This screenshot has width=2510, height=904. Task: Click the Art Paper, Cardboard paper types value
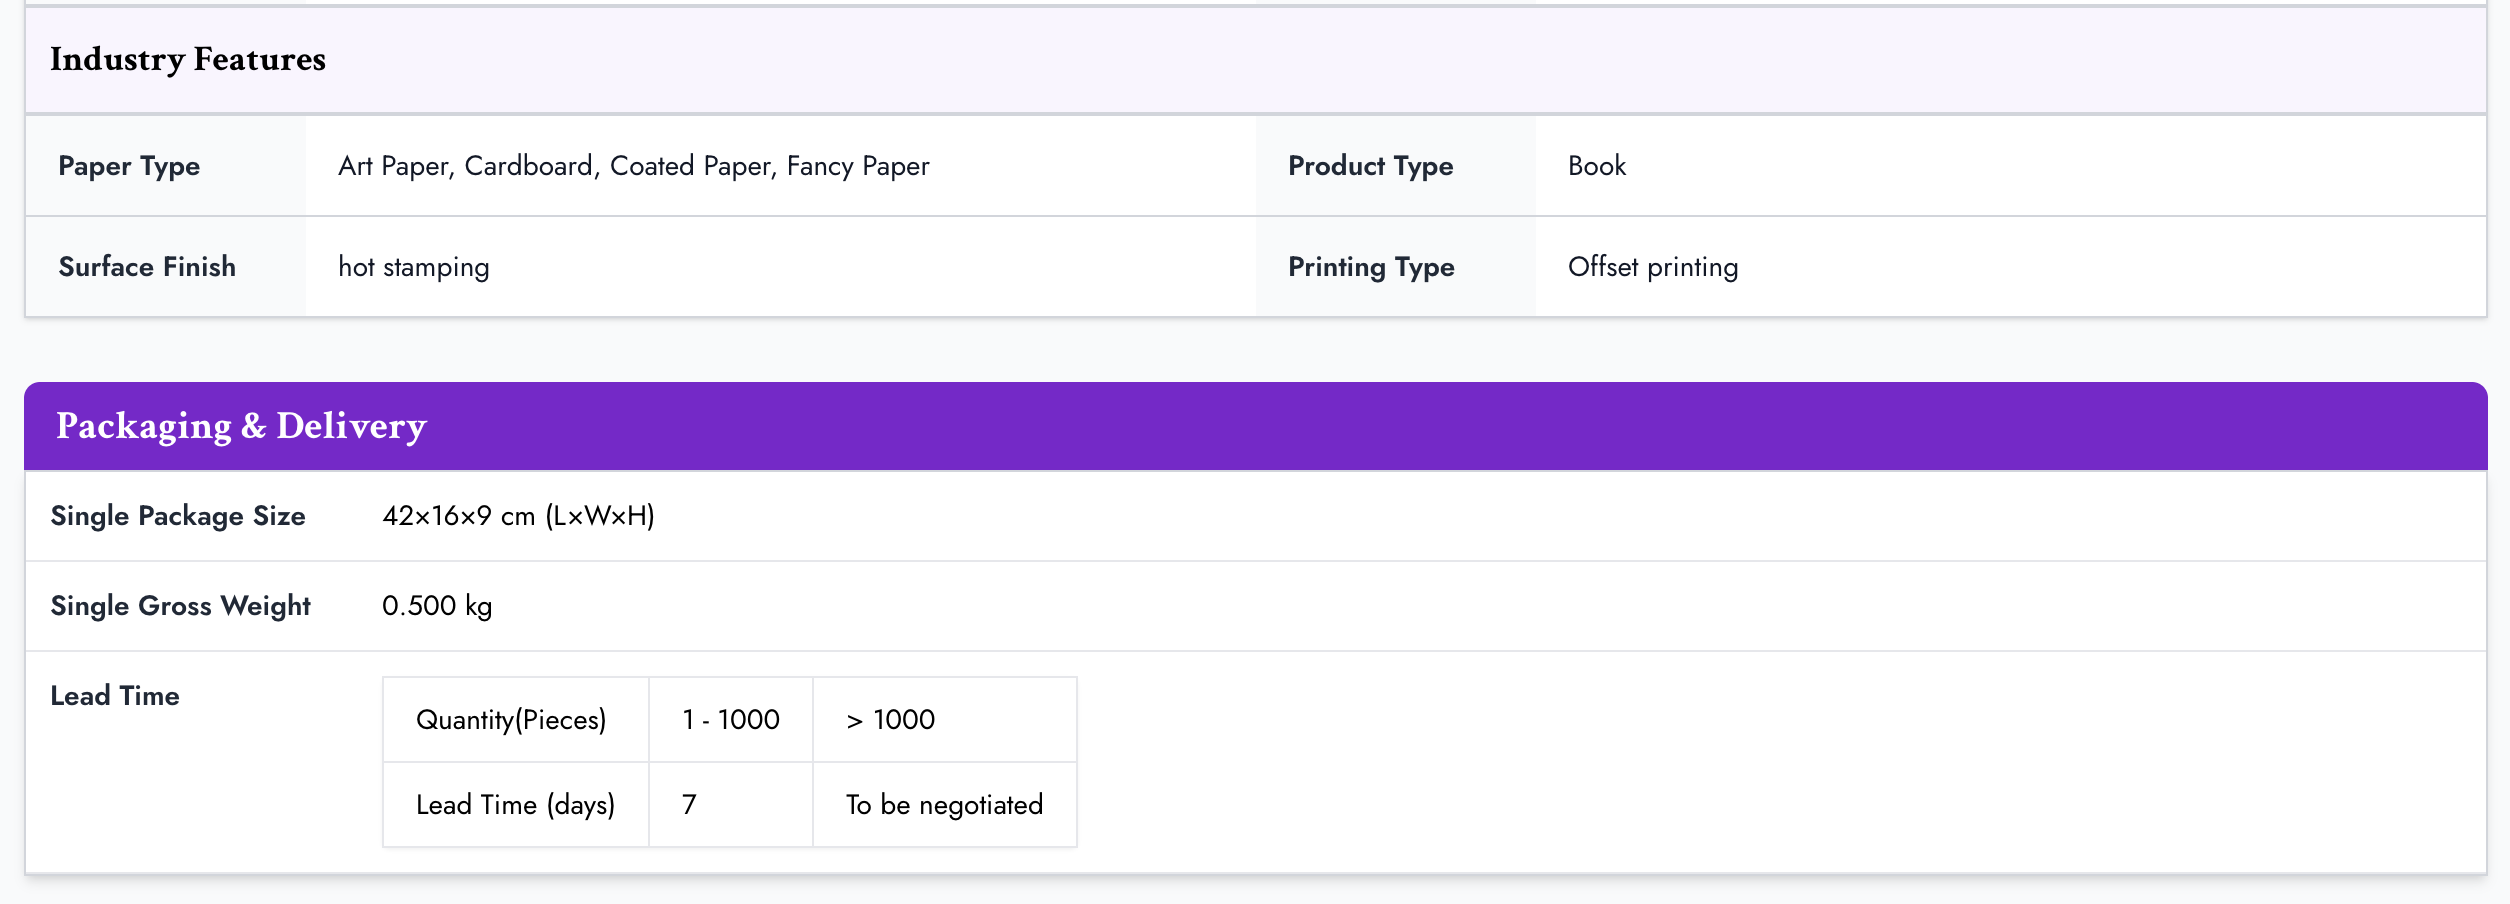click(633, 166)
